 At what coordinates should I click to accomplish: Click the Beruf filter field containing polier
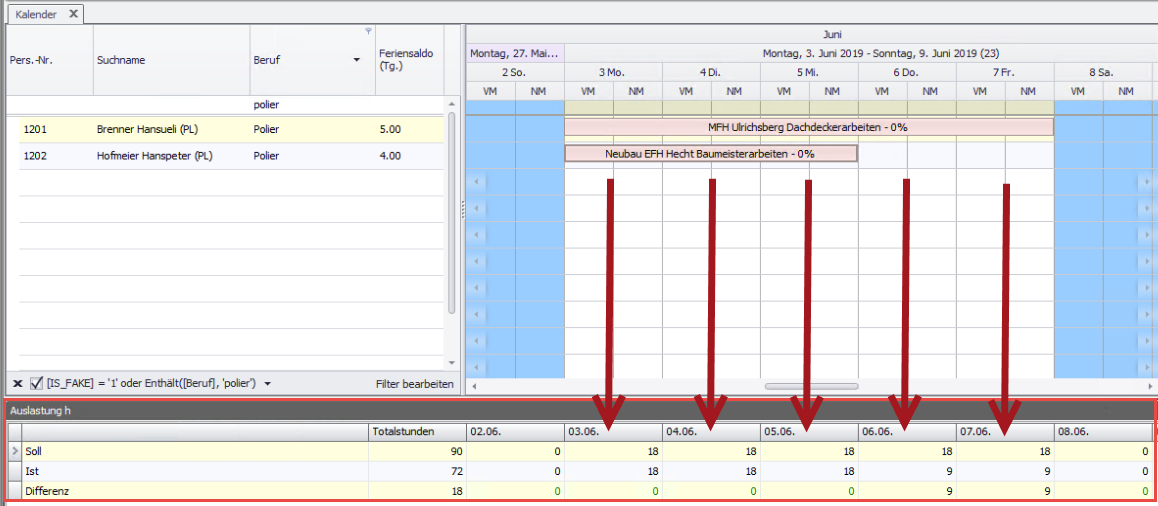click(310, 105)
